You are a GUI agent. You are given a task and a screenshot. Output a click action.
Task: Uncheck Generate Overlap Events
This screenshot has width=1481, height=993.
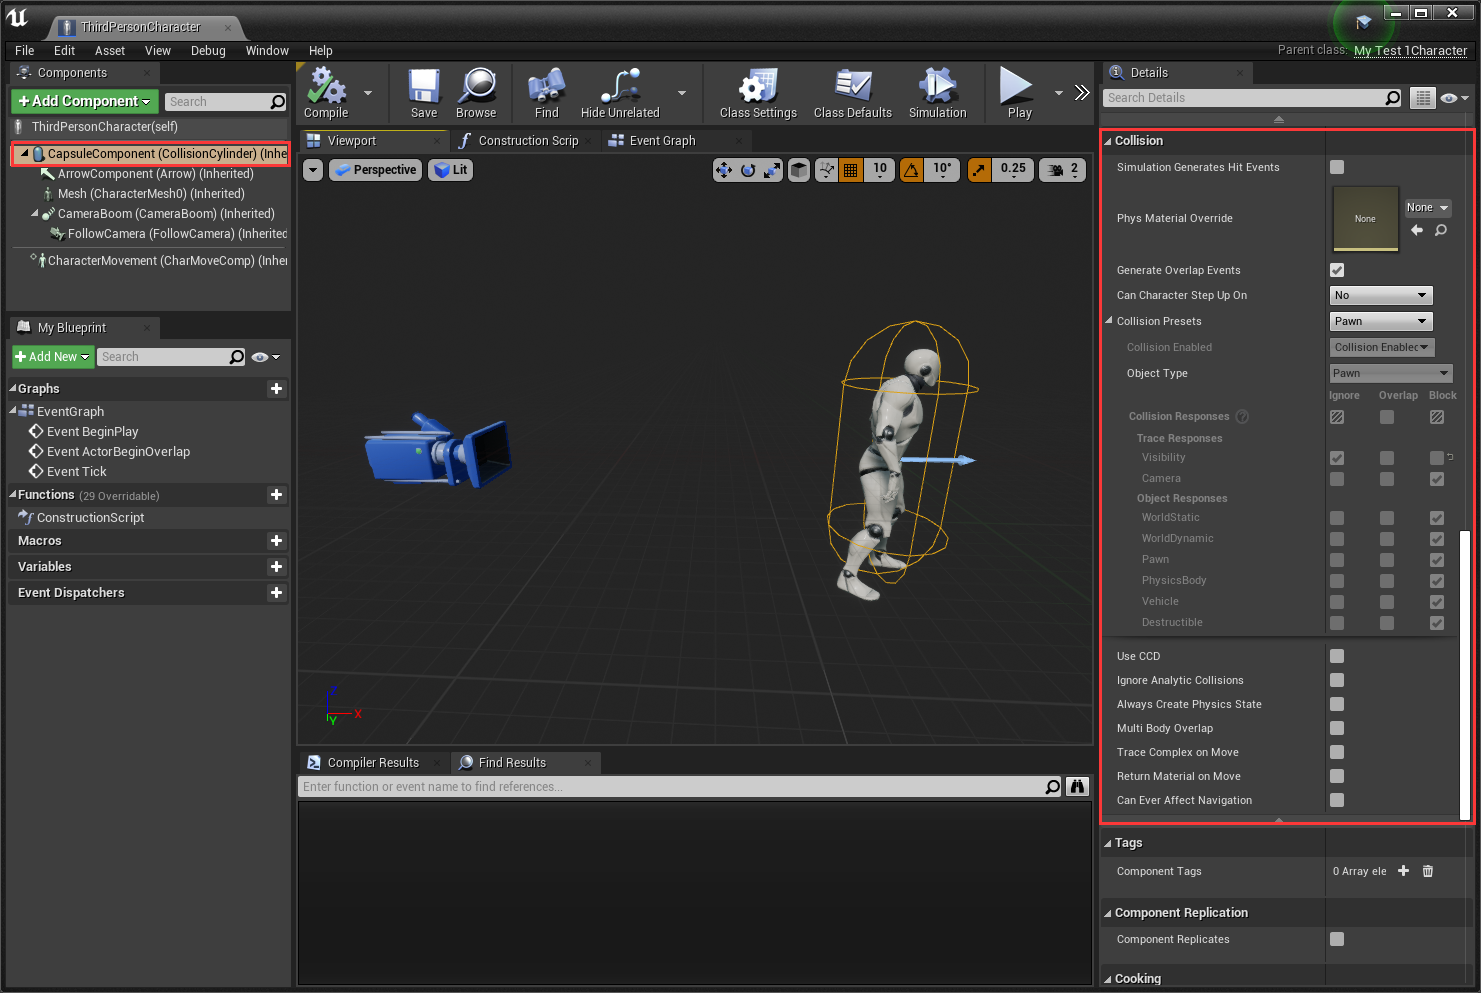click(1337, 270)
